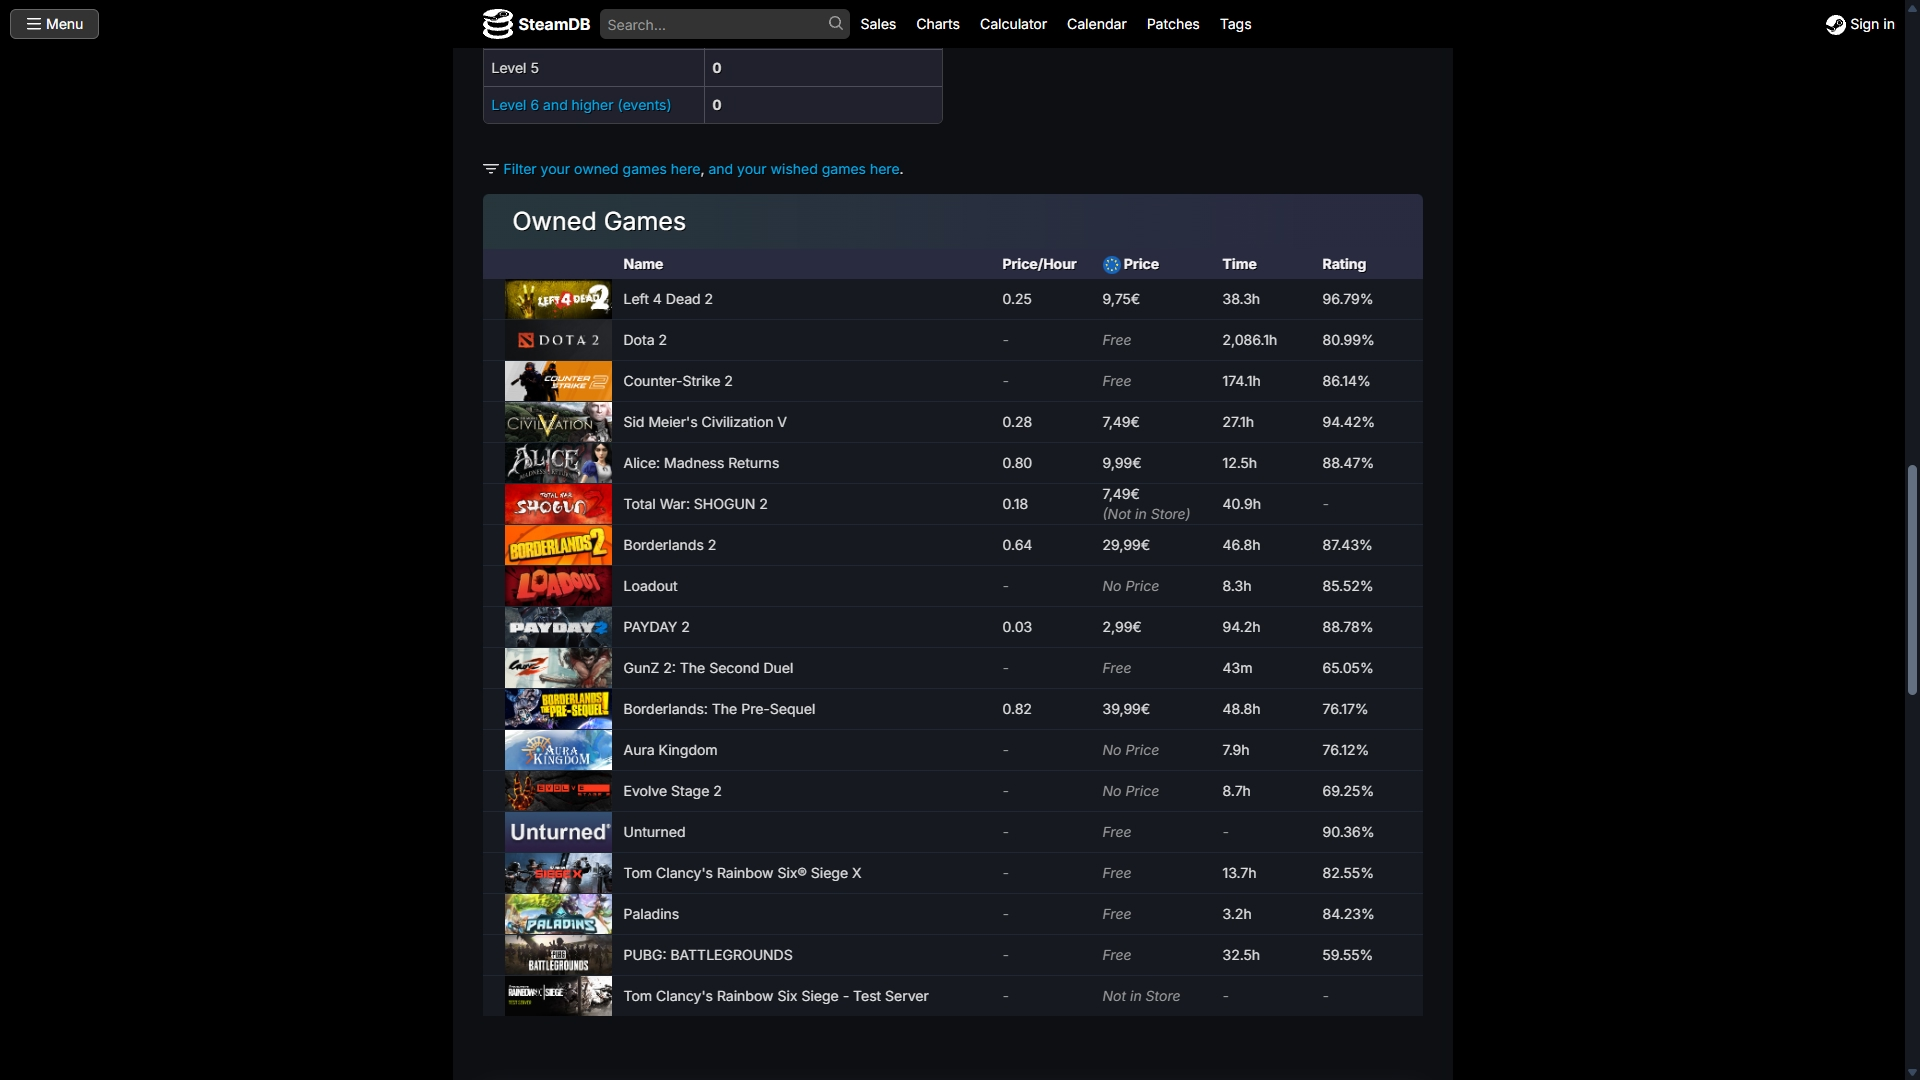Click the PAYDAY 2 thumbnail
This screenshot has width=1920, height=1080.
(x=558, y=627)
